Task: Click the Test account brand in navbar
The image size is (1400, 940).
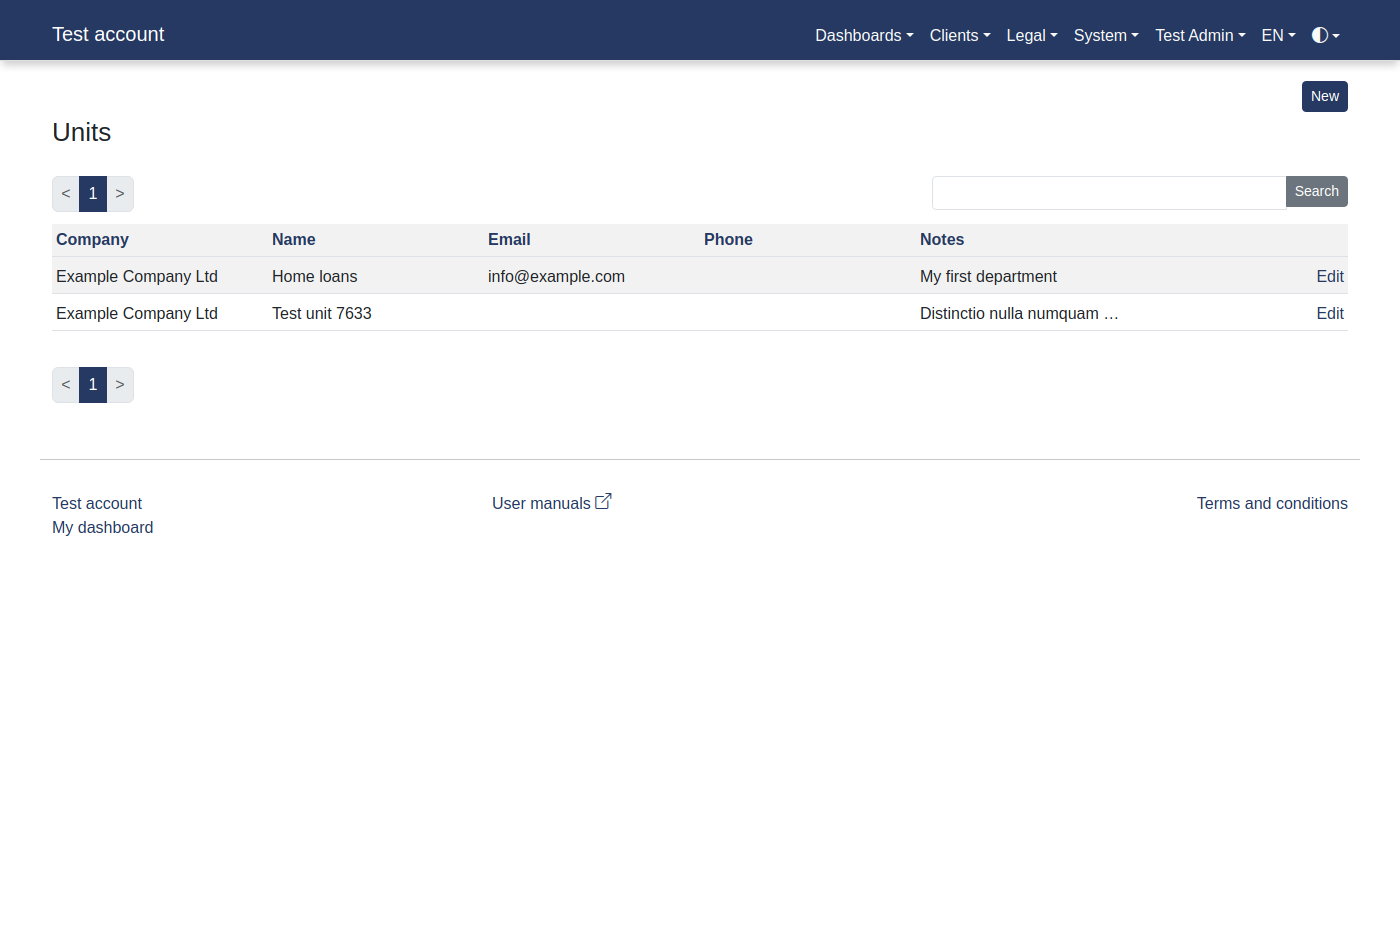Action: pyautogui.click(x=108, y=33)
